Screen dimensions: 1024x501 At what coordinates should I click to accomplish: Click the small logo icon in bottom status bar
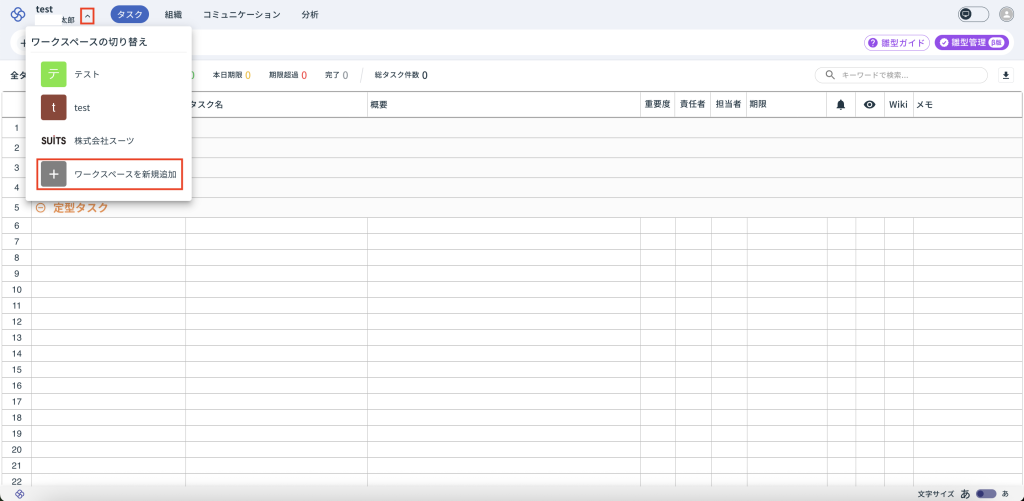[x=19, y=494]
